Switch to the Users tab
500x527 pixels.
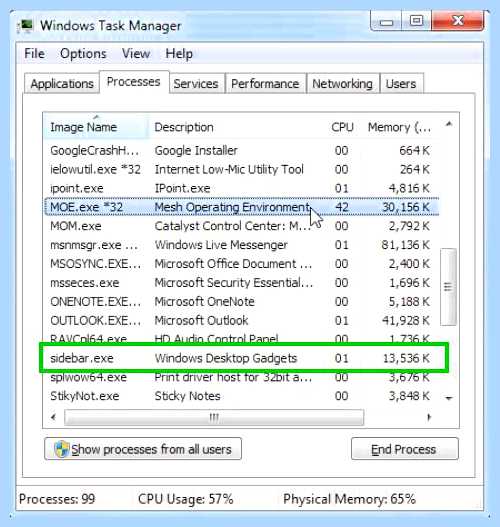click(401, 83)
